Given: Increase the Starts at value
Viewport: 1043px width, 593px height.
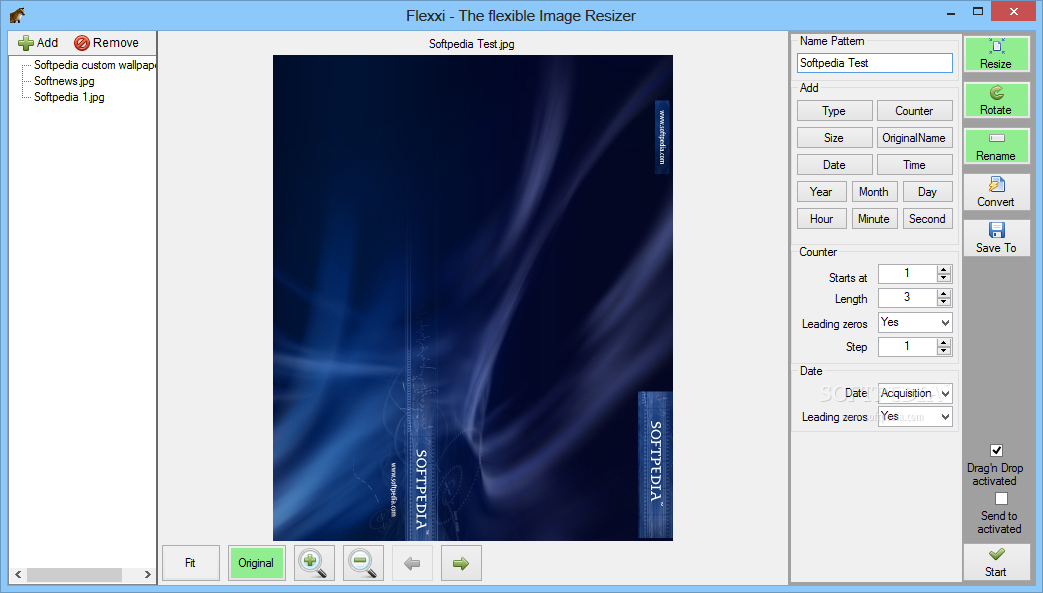Looking at the screenshot, I should coord(944,270).
